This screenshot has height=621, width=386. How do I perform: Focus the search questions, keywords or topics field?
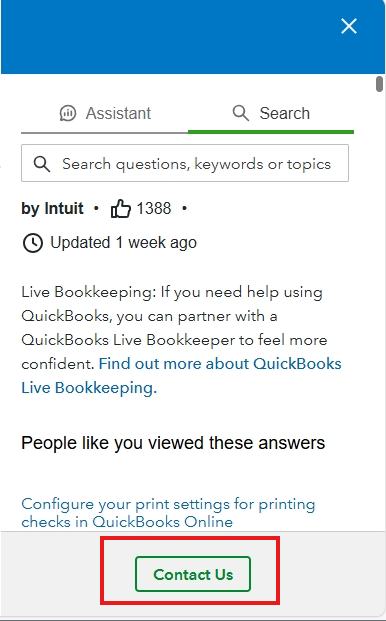pos(185,163)
